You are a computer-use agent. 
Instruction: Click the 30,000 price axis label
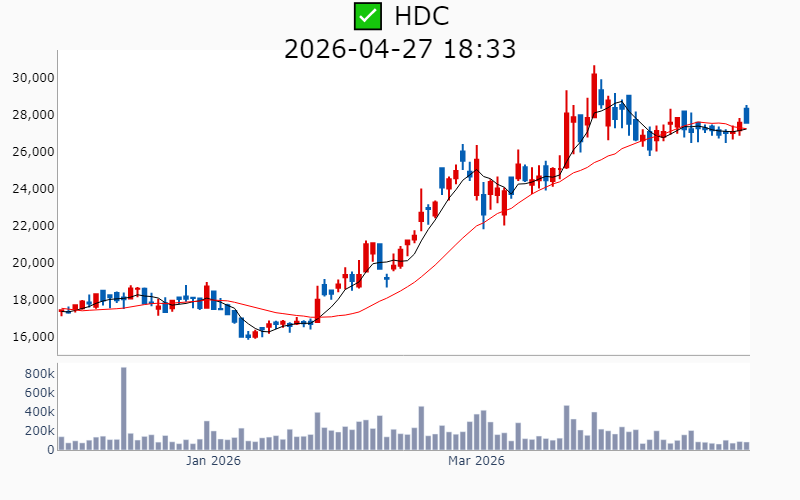point(33,78)
